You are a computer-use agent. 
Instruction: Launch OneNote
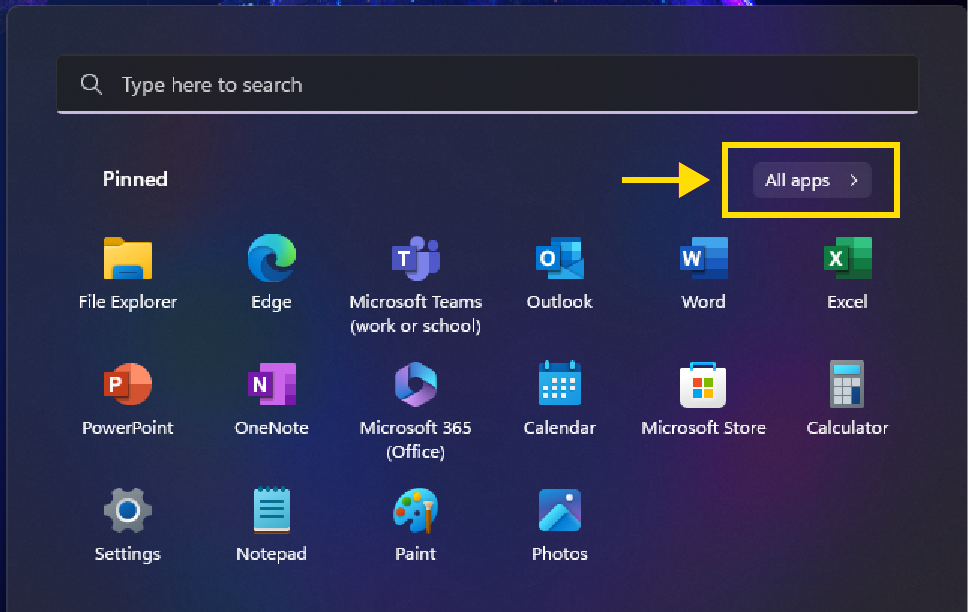[271, 385]
